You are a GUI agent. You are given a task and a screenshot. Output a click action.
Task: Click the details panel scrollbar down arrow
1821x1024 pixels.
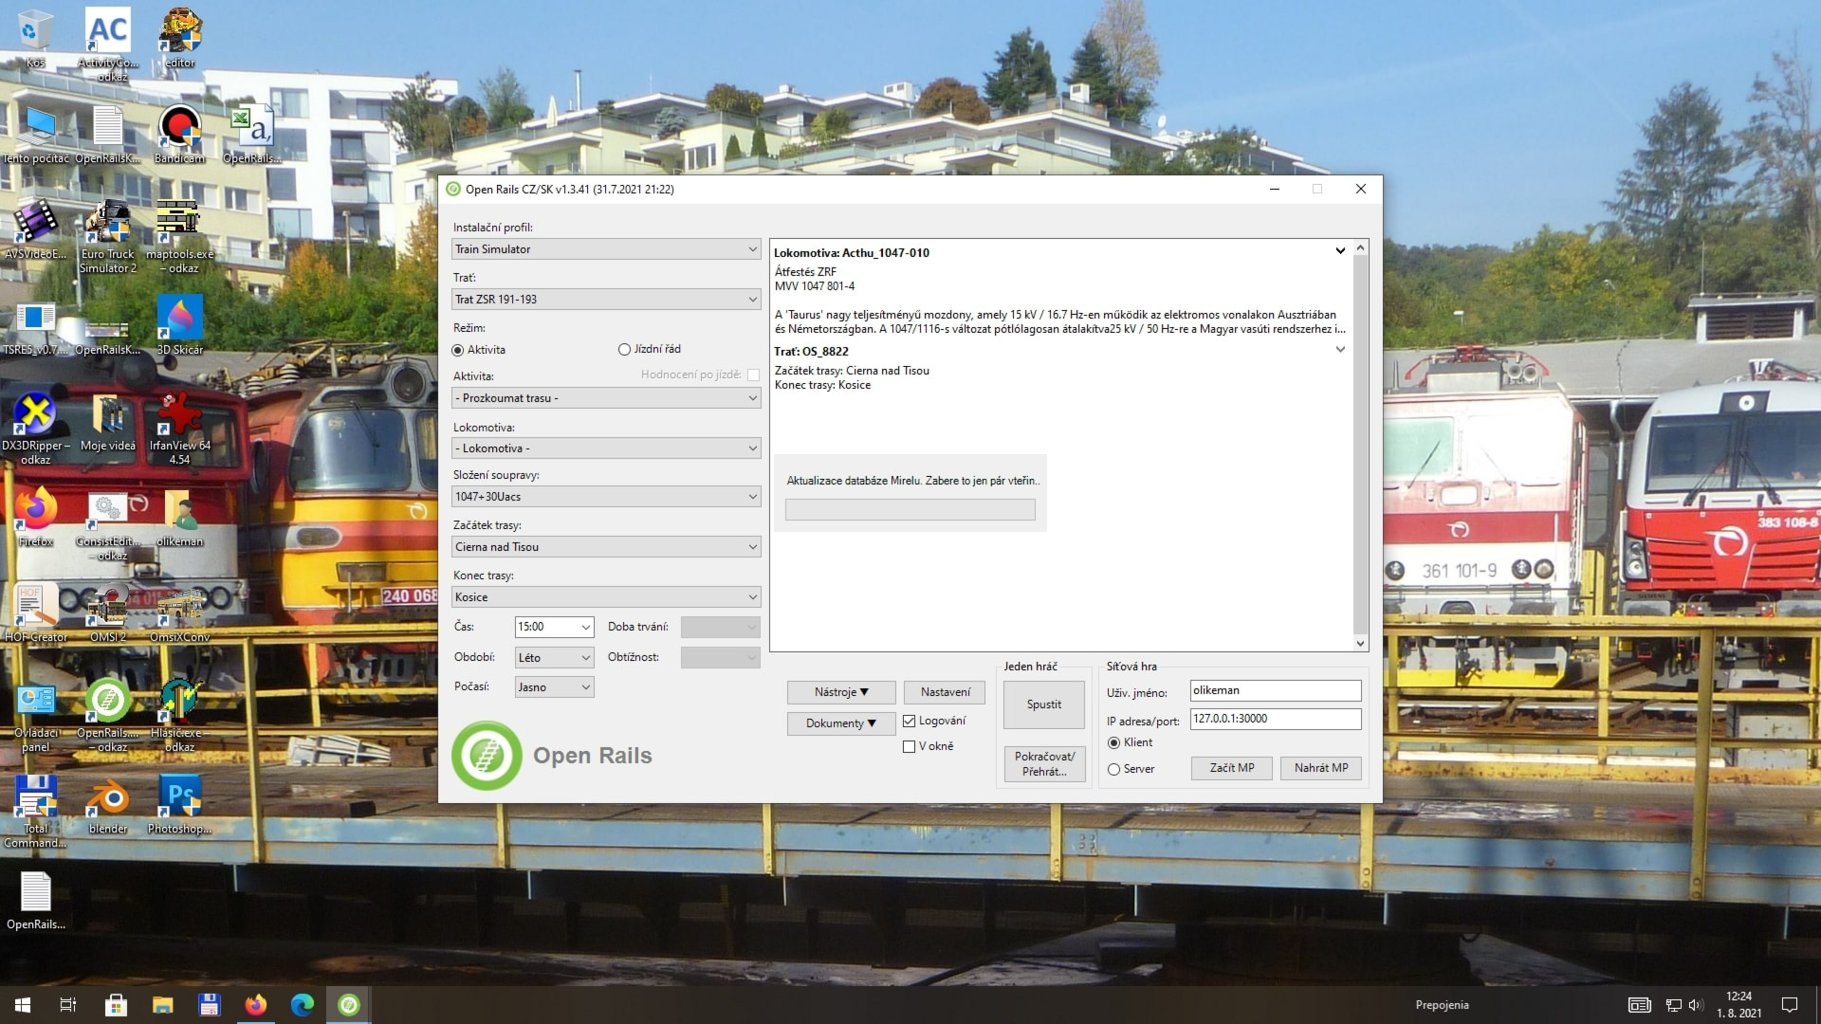point(1360,644)
